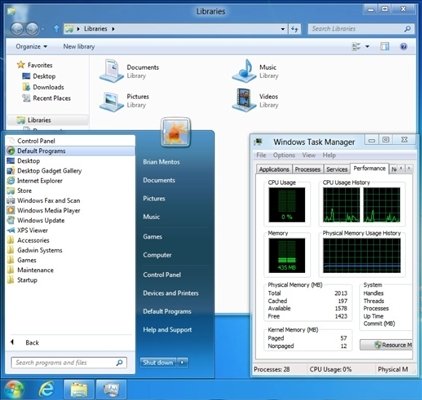Expand the Maintenance folder
Image resolution: width=422 pixels, height=400 pixels.
(x=70, y=270)
